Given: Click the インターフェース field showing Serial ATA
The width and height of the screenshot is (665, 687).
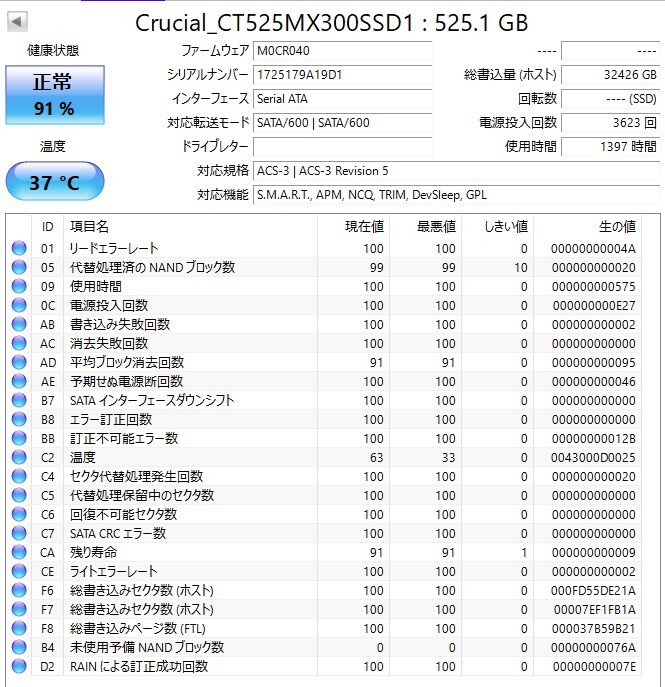Looking at the screenshot, I should (343, 99).
